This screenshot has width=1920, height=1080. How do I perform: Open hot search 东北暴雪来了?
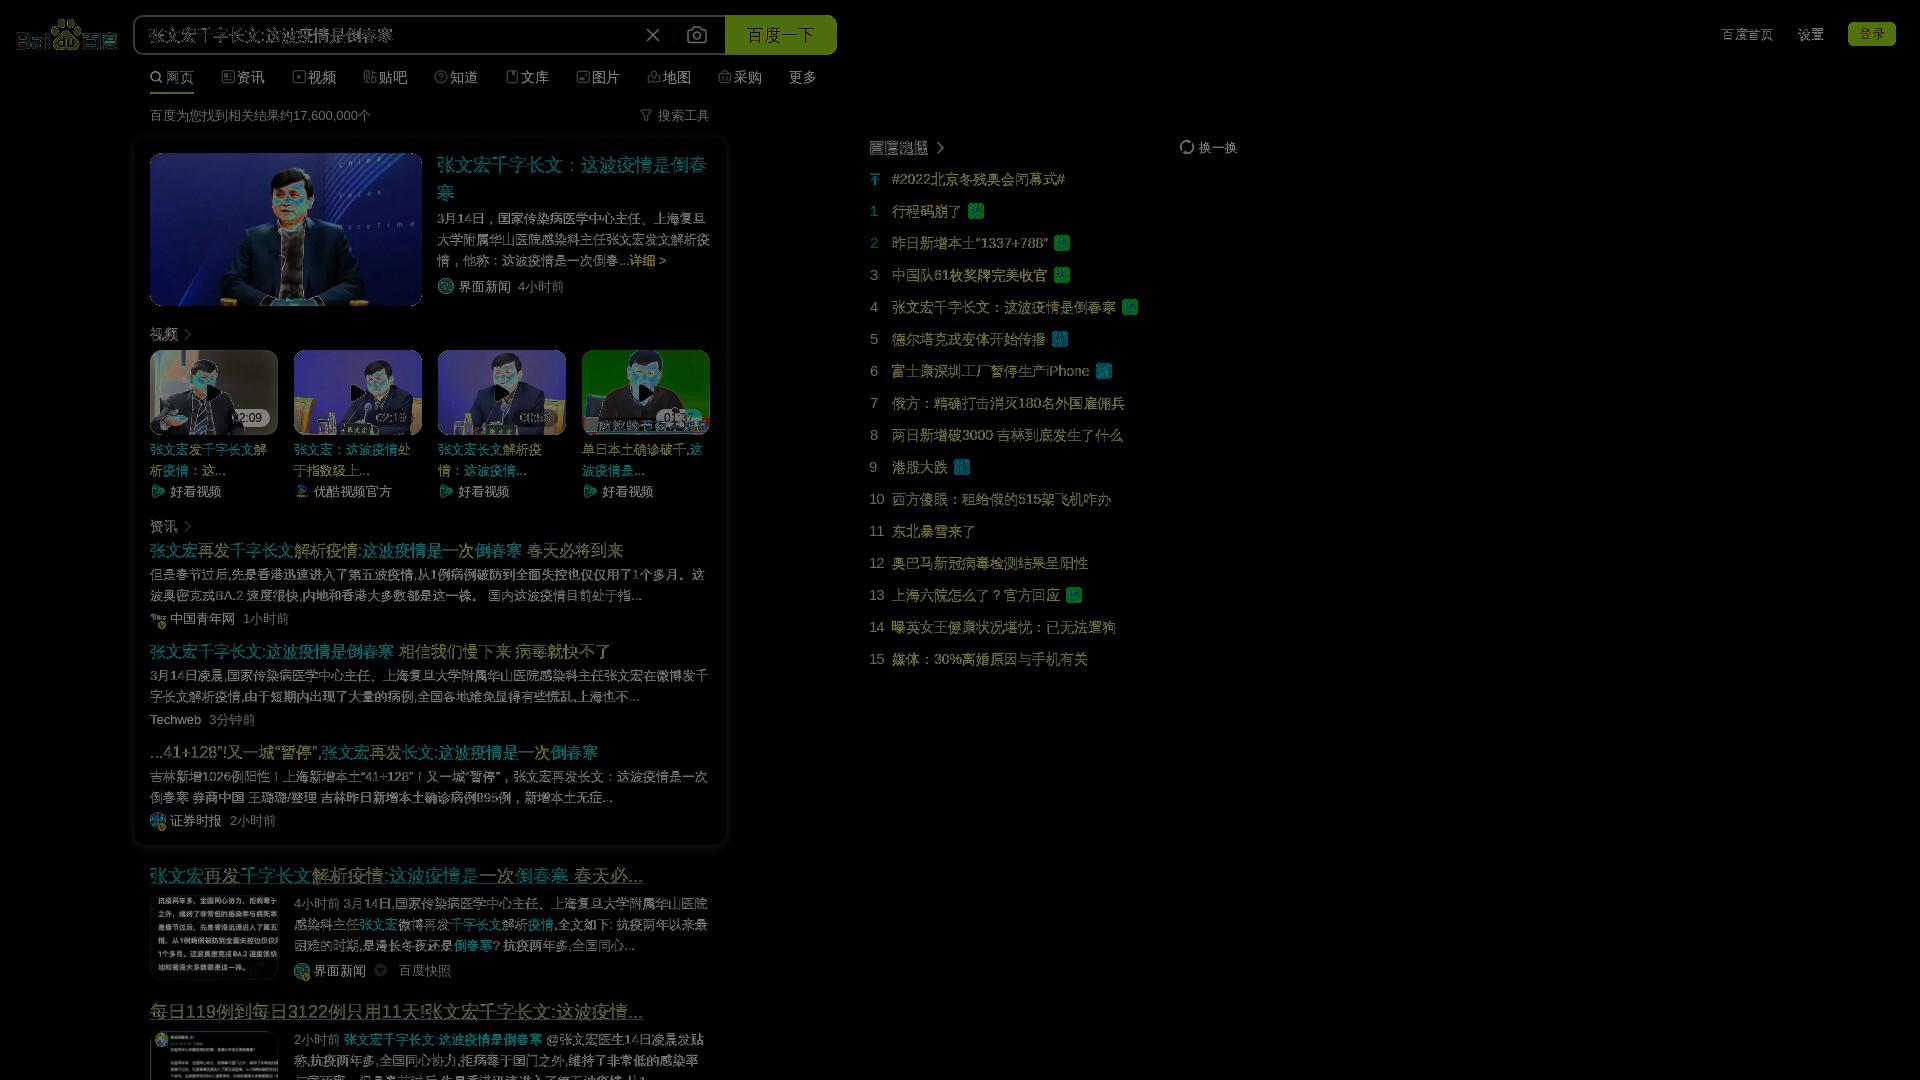pyautogui.click(x=933, y=531)
